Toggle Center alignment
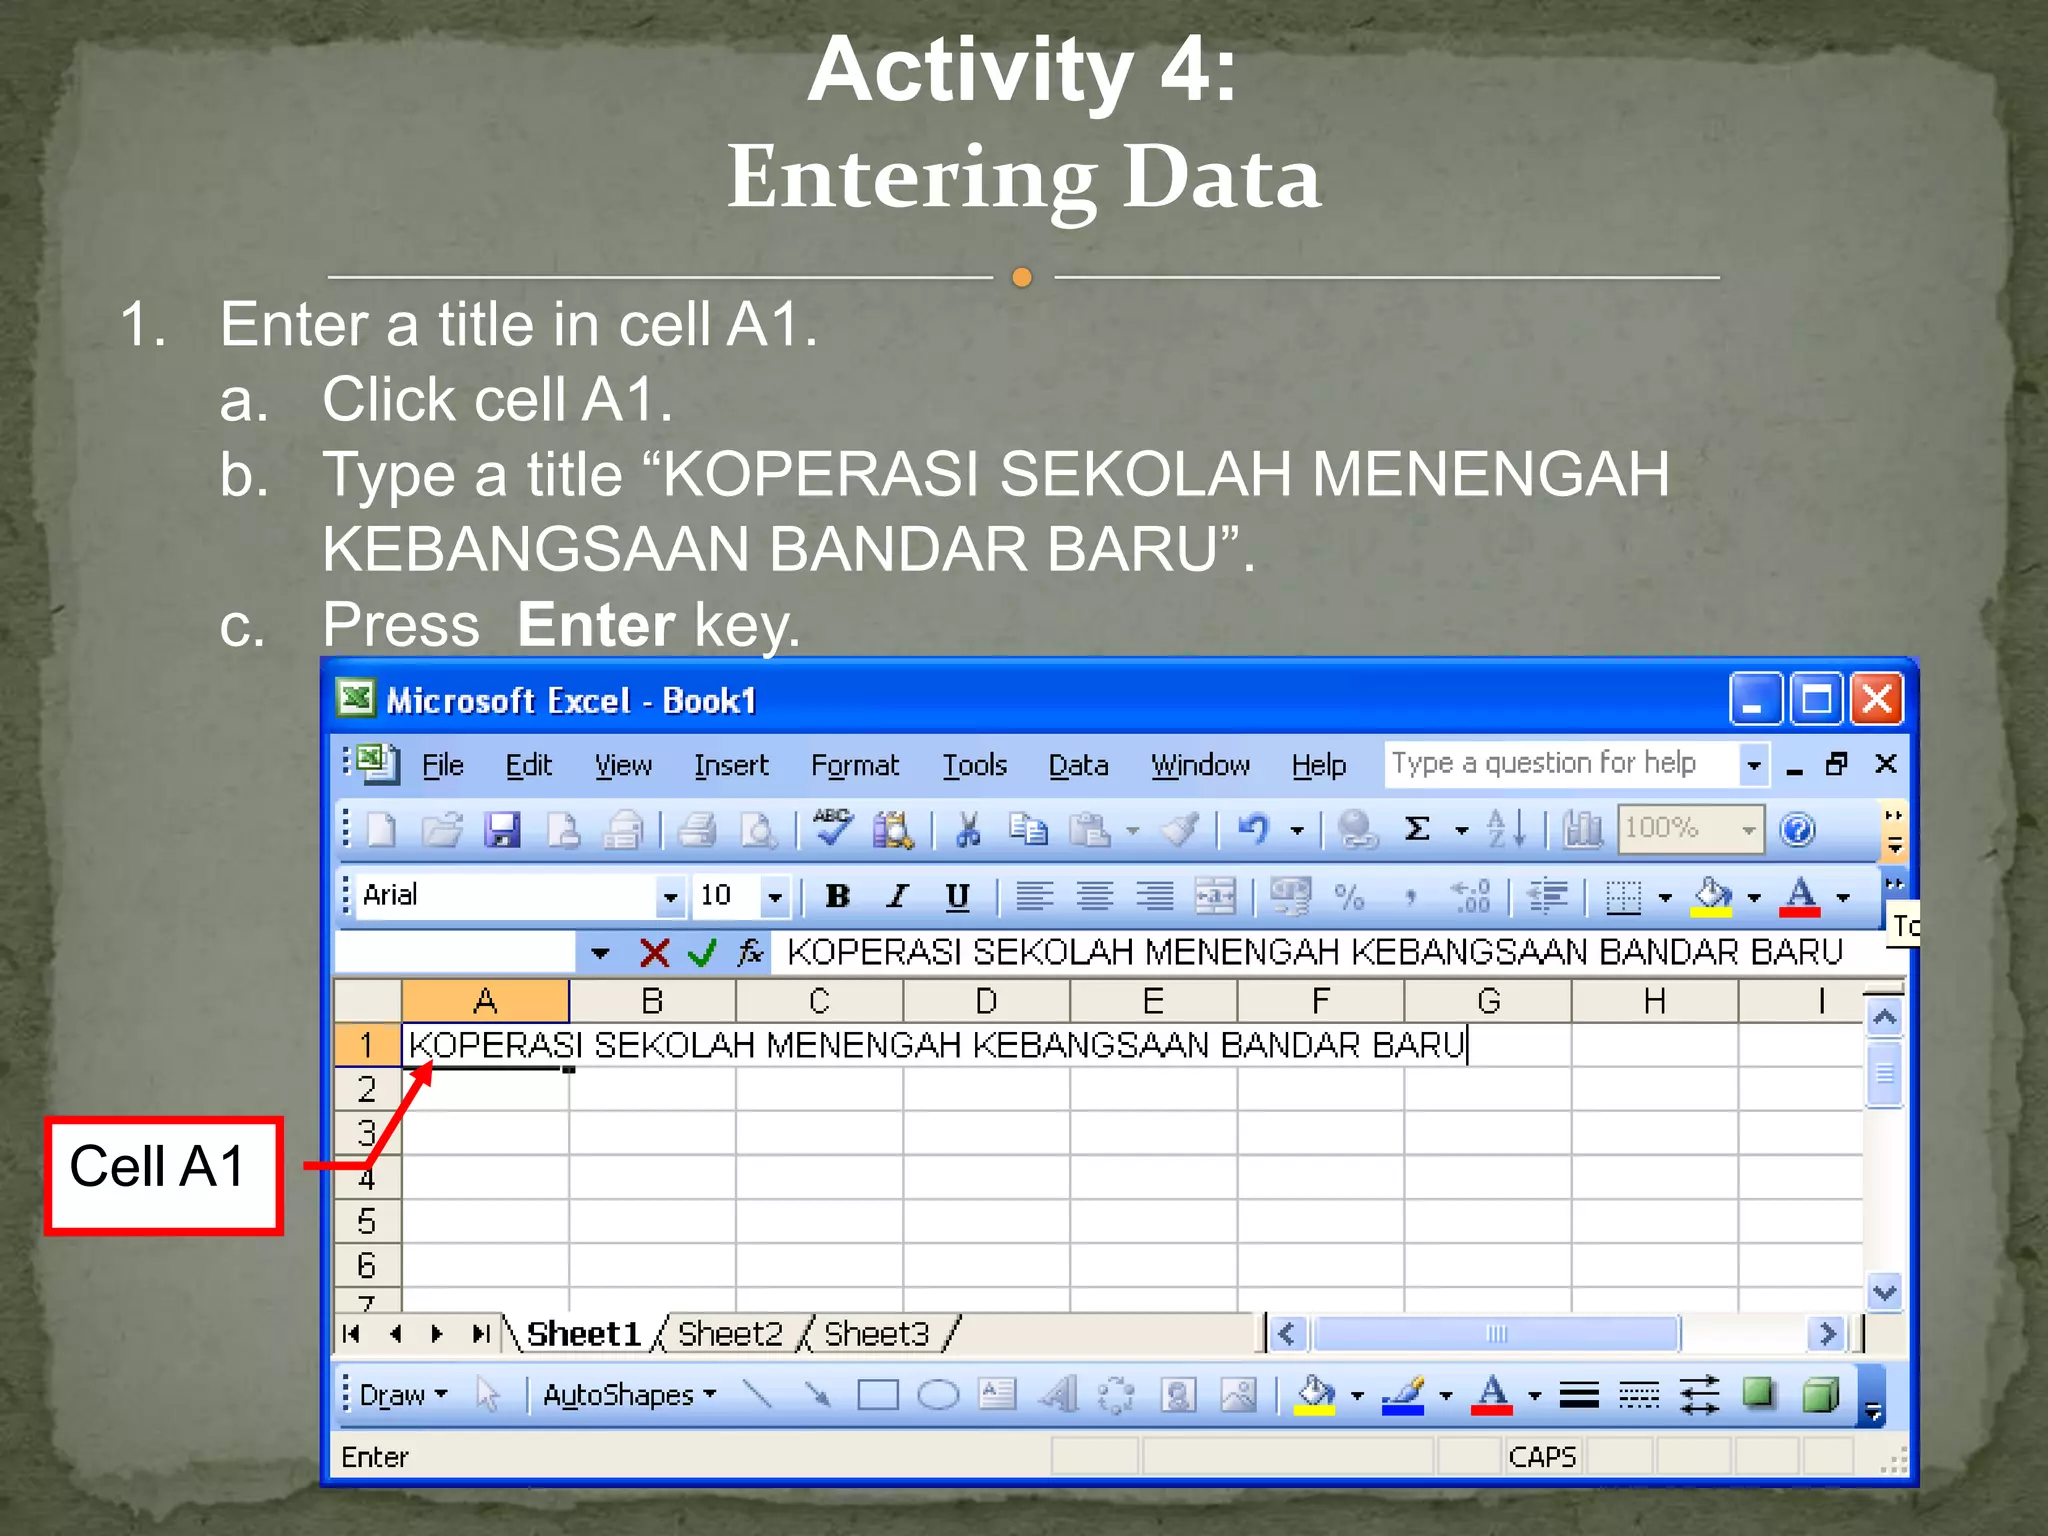This screenshot has height=1536, width=2048. click(1095, 897)
